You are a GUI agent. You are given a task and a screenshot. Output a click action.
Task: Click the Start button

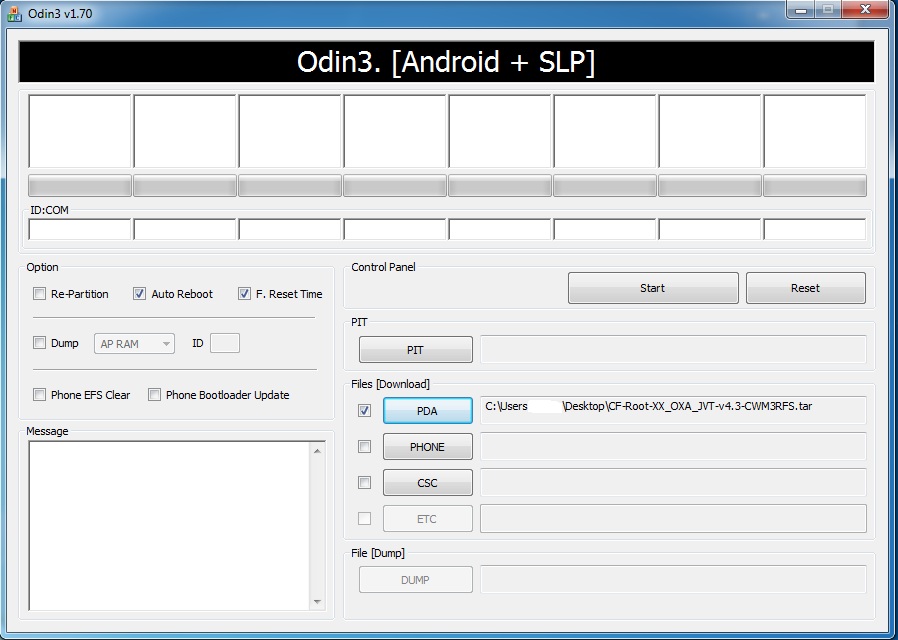click(x=653, y=288)
